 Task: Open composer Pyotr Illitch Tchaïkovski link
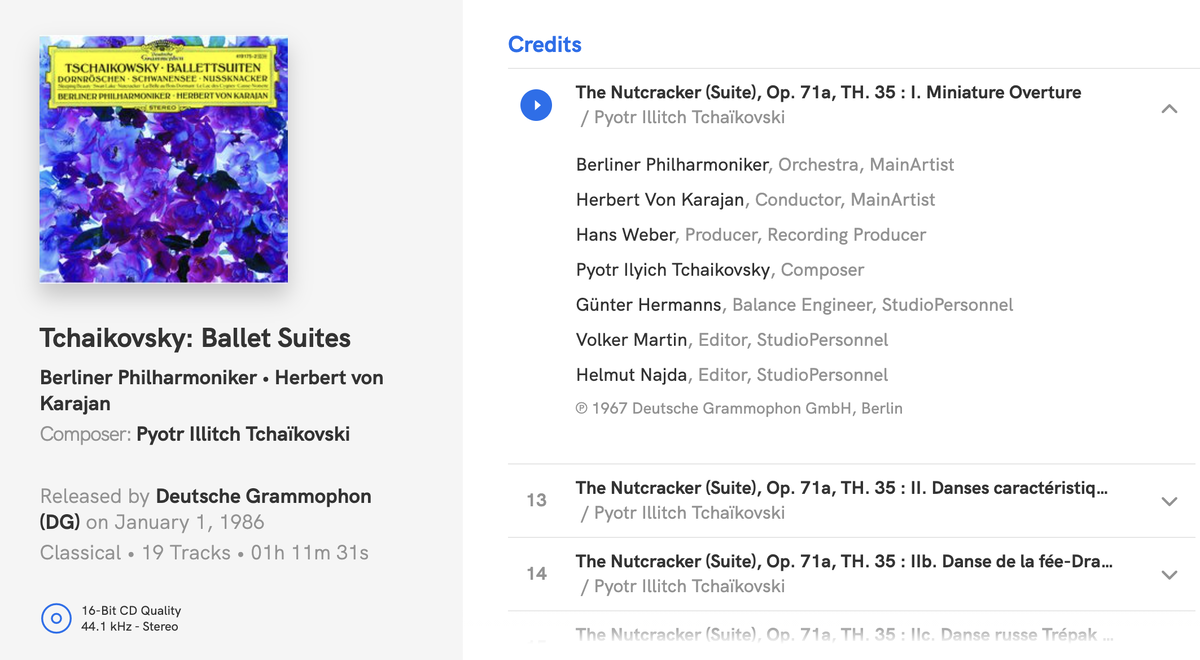pyautogui.click(x=243, y=434)
